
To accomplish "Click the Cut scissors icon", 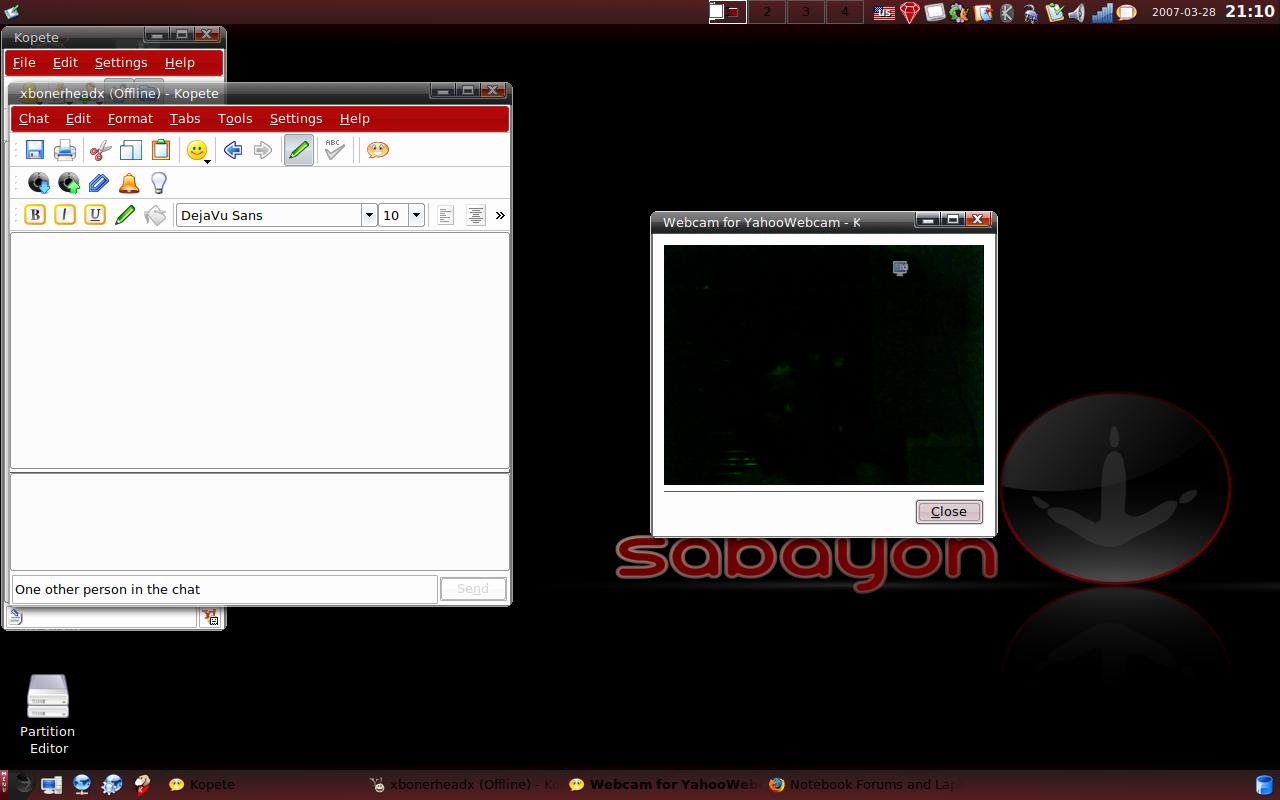I will point(100,150).
